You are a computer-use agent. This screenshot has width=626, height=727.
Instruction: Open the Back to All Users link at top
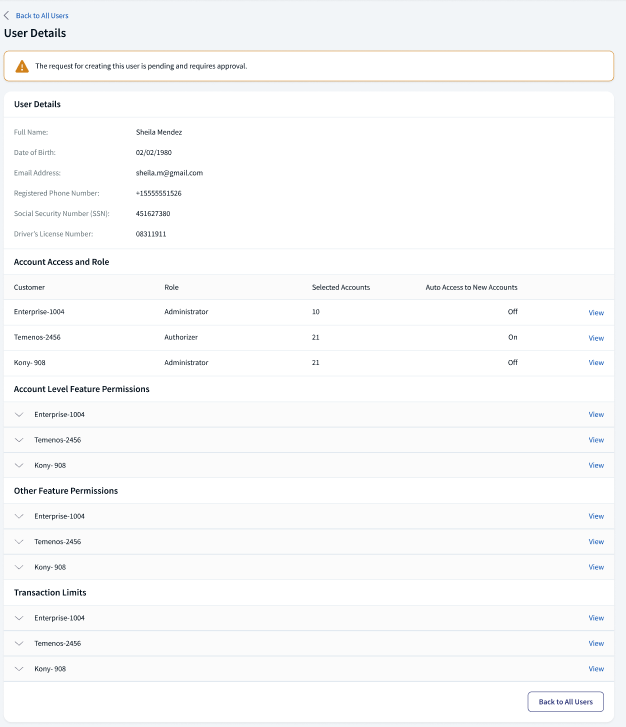coord(42,16)
